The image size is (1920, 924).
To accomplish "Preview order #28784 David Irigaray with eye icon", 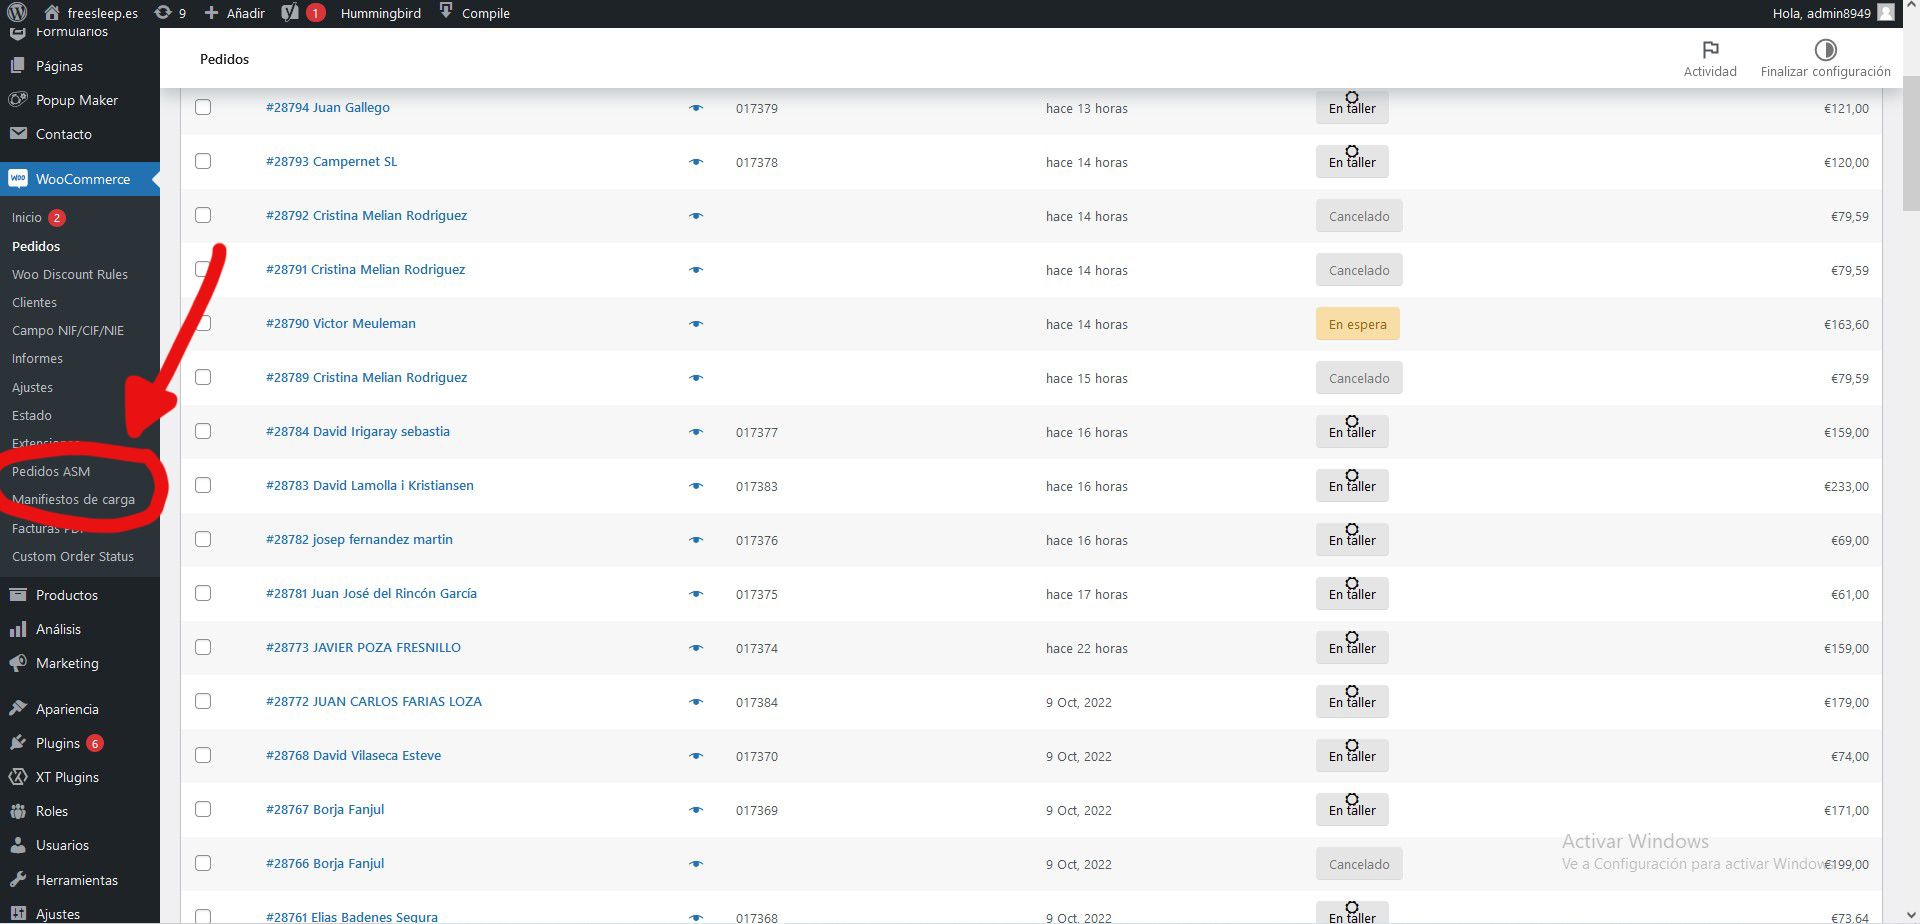I will click(696, 432).
